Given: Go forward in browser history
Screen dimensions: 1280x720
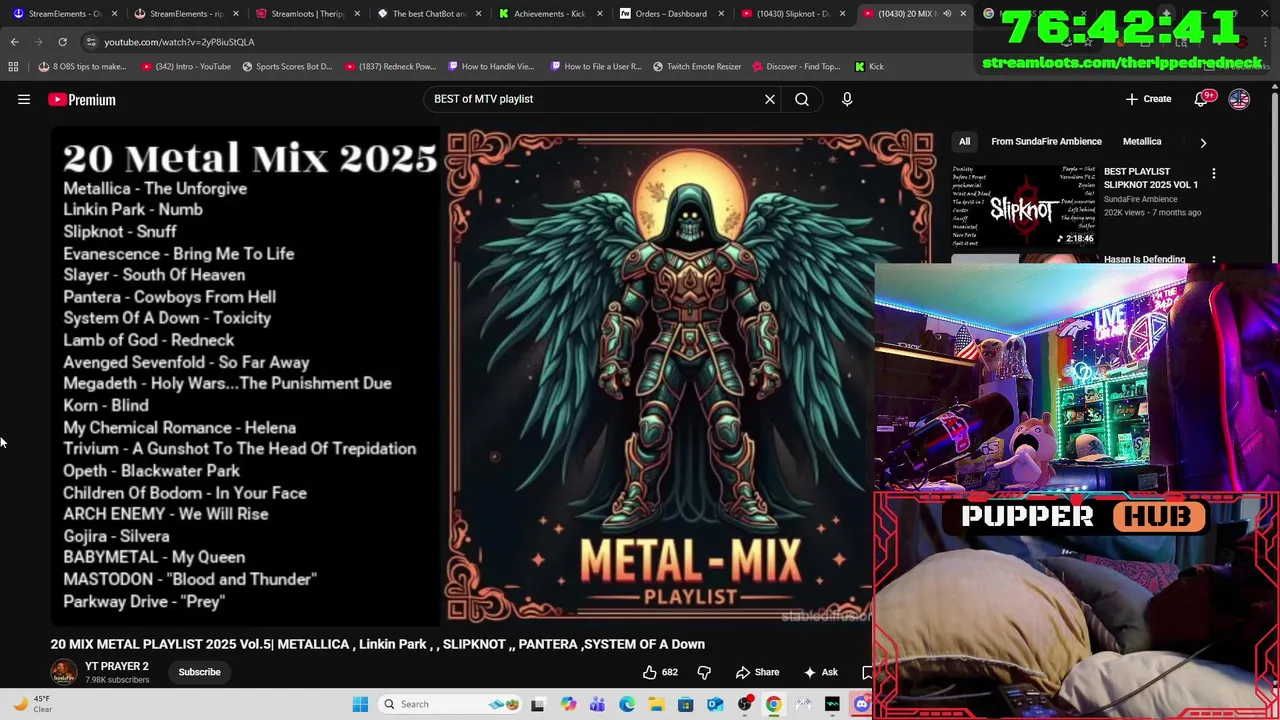Looking at the screenshot, I should (38, 42).
